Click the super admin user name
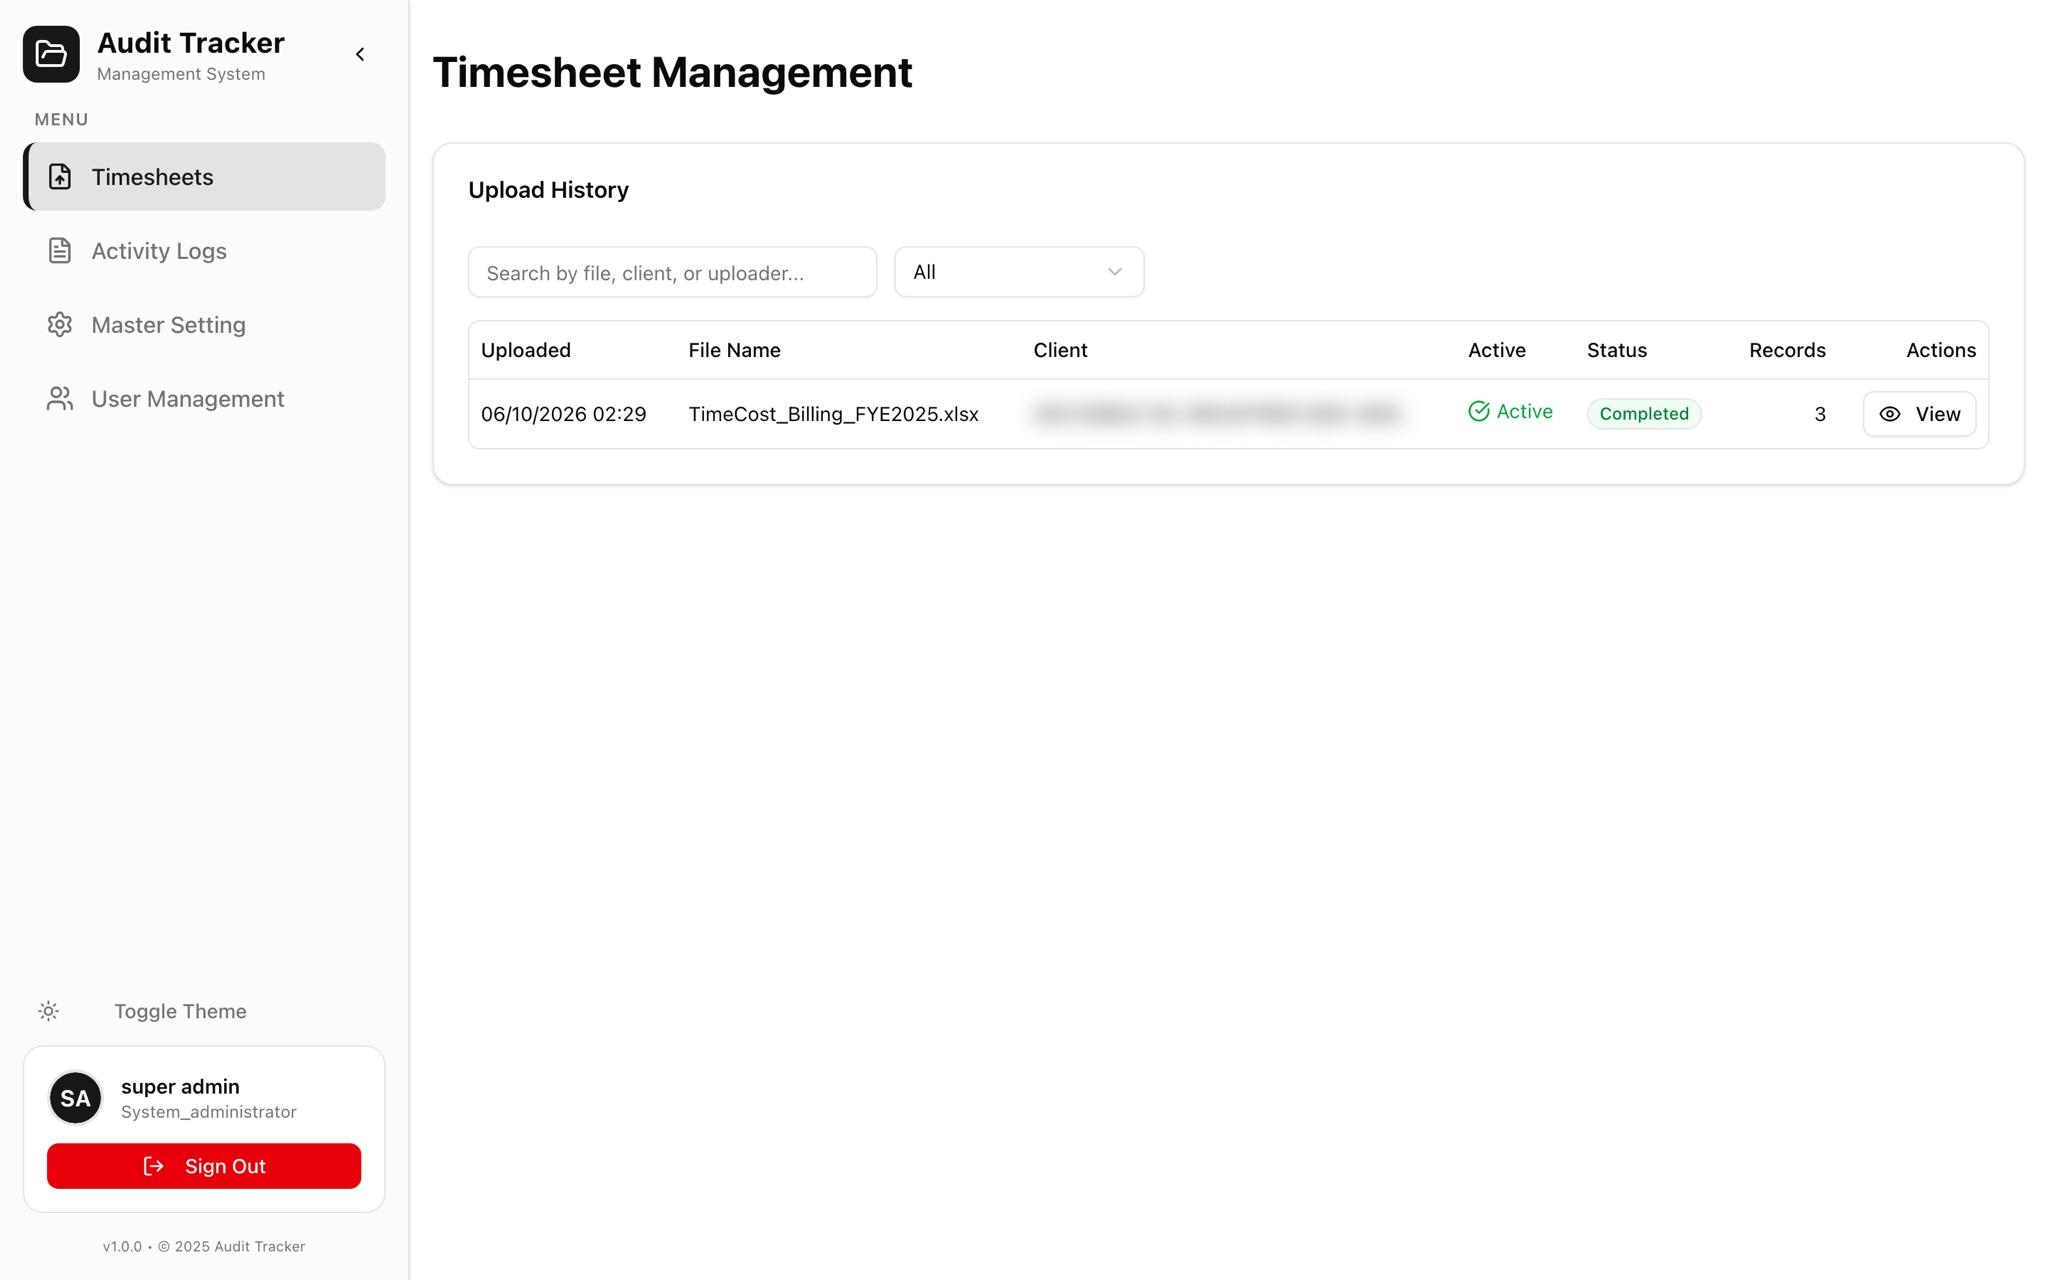The width and height of the screenshot is (2048, 1280). click(180, 1086)
